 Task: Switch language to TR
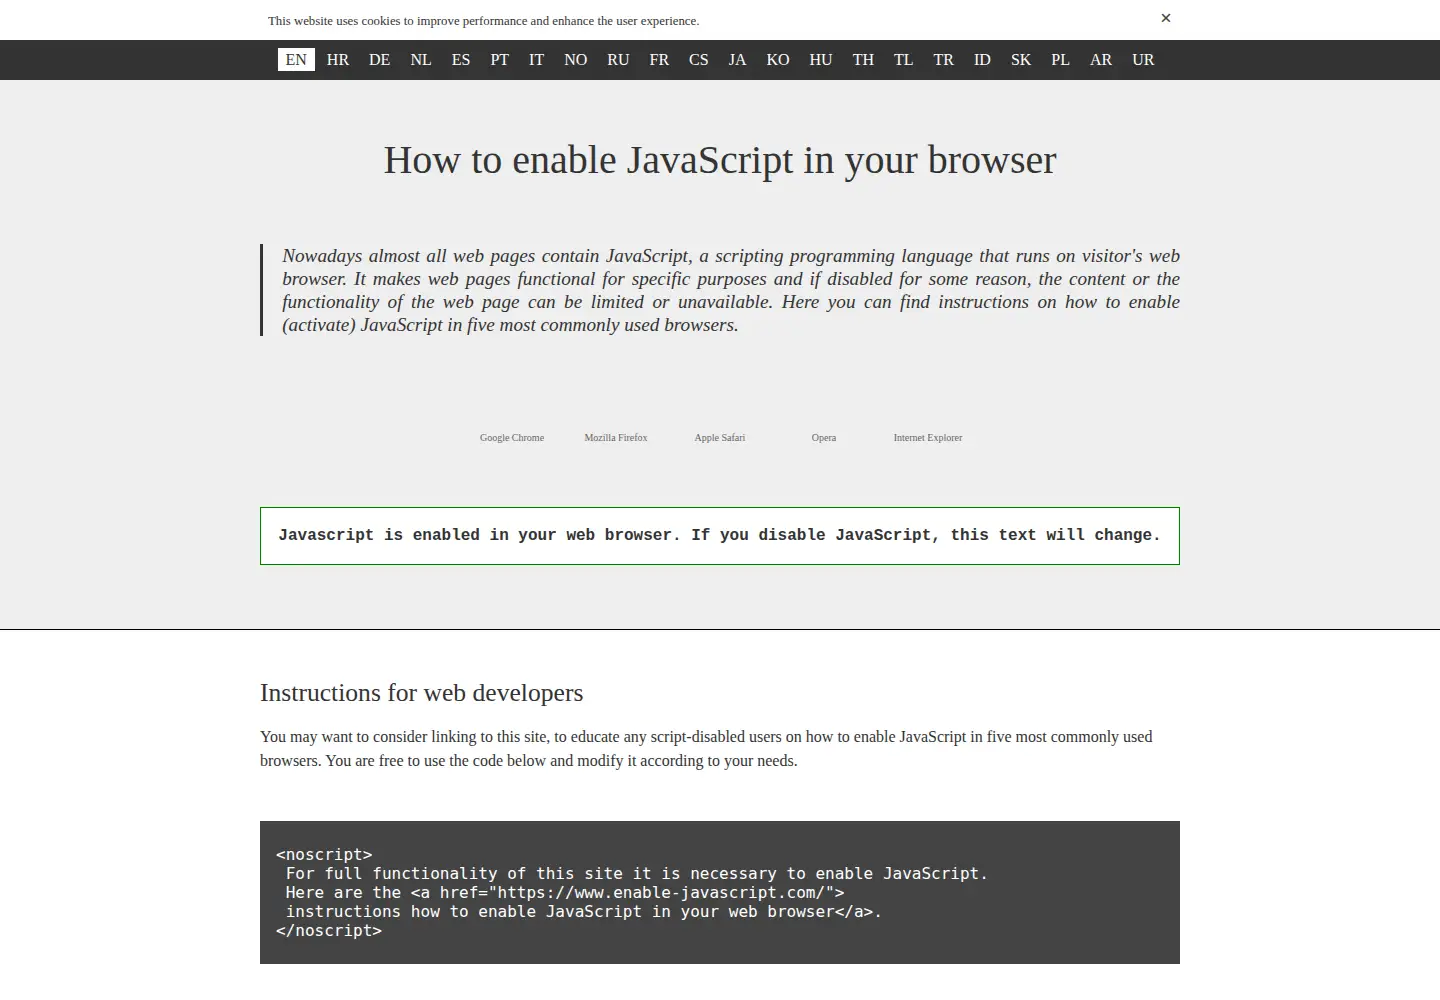(944, 60)
